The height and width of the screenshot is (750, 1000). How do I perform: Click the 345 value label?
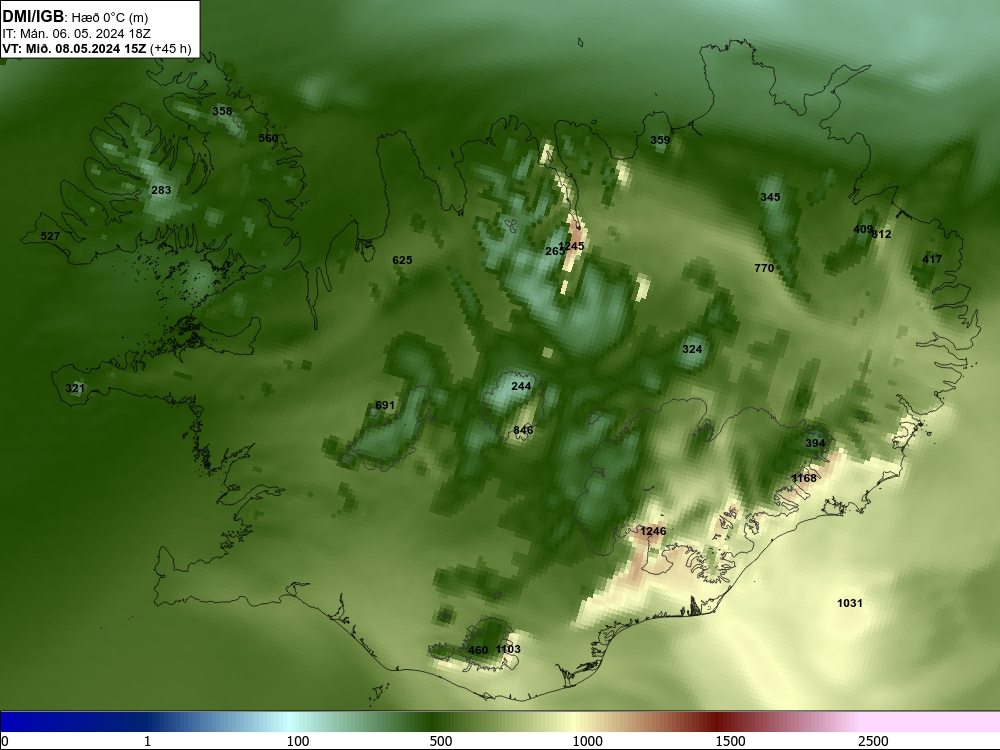coord(770,197)
